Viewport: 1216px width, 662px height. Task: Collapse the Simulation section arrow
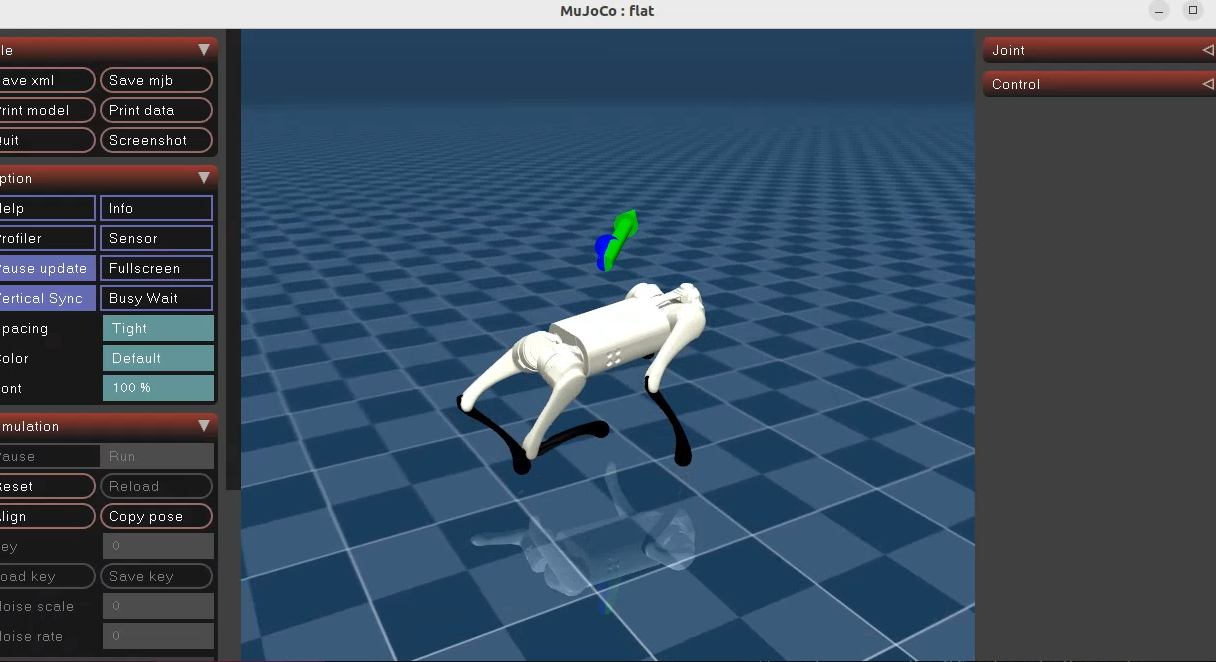tap(204, 426)
